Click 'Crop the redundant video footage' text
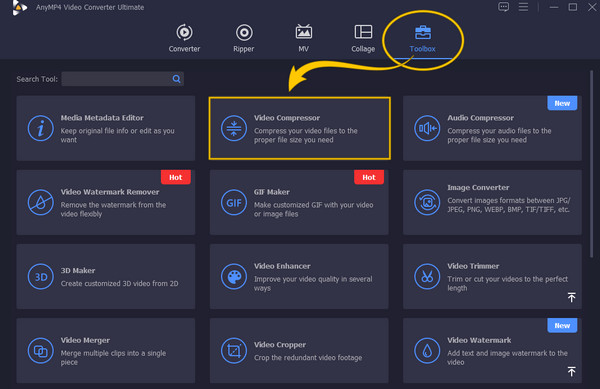Image resolution: width=600 pixels, height=389 pixels. tap(308, 358)
